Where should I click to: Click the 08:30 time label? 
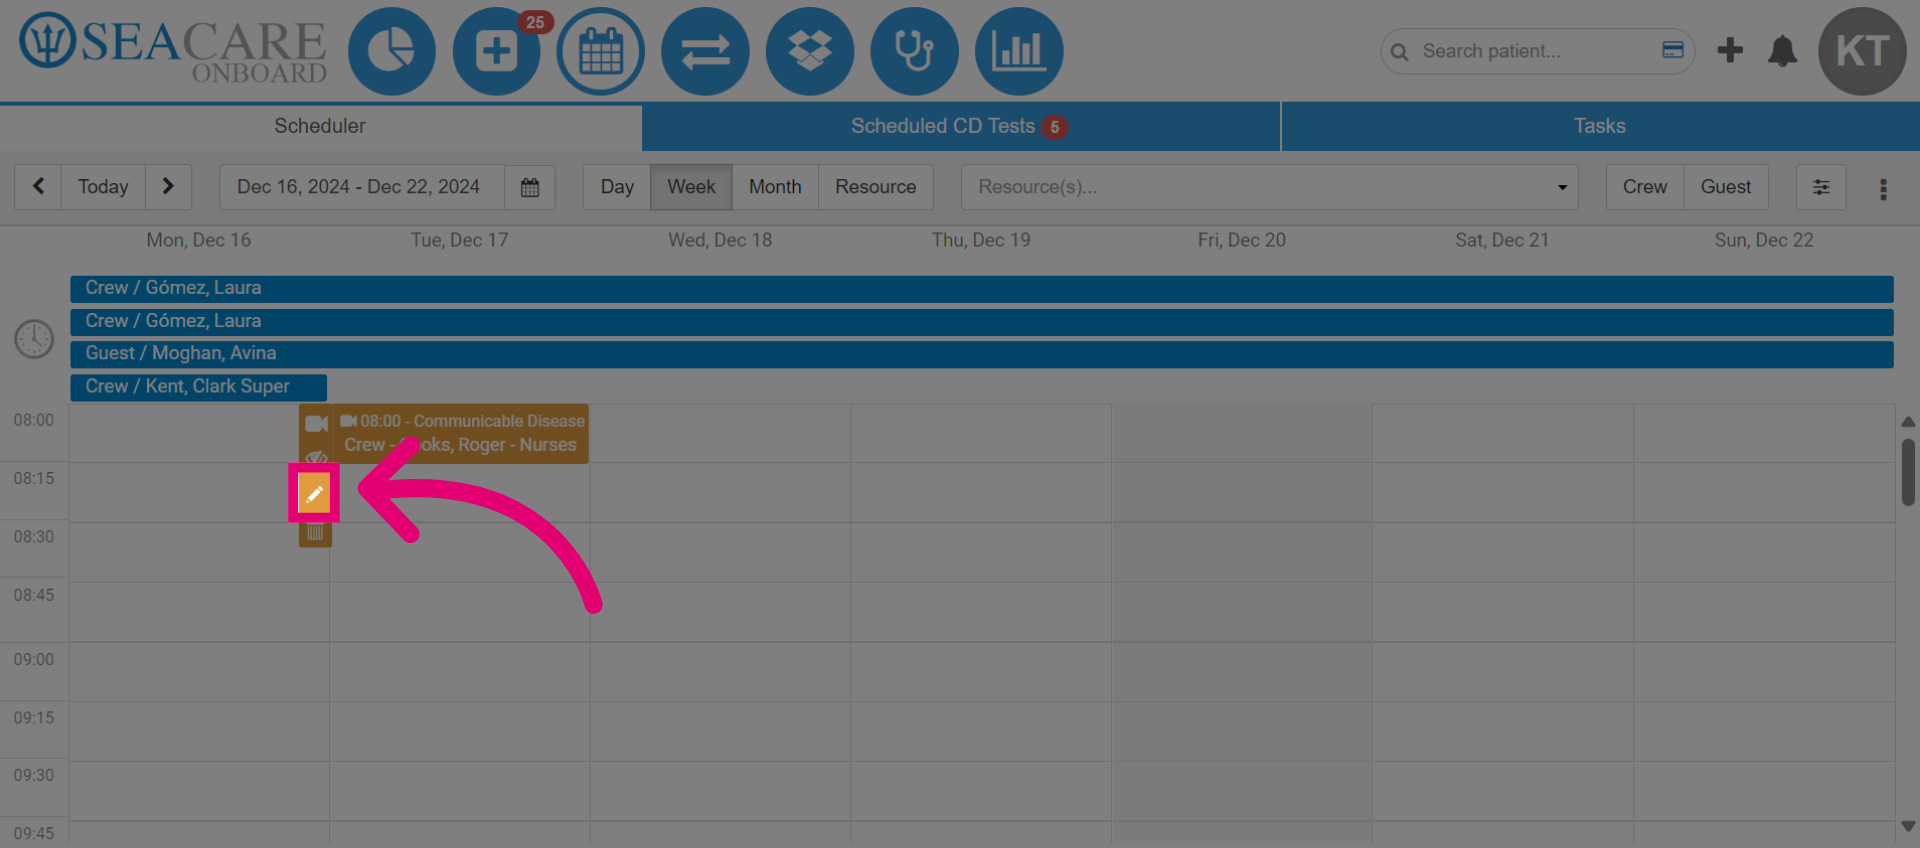click(34, 537)
